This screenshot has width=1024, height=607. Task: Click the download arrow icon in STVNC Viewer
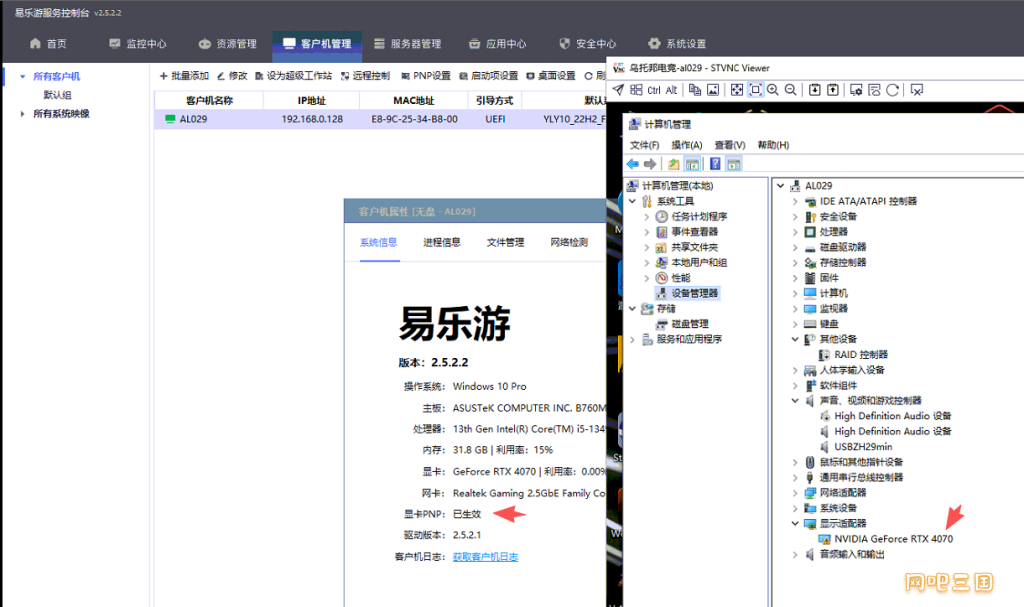tap(814, 90)
